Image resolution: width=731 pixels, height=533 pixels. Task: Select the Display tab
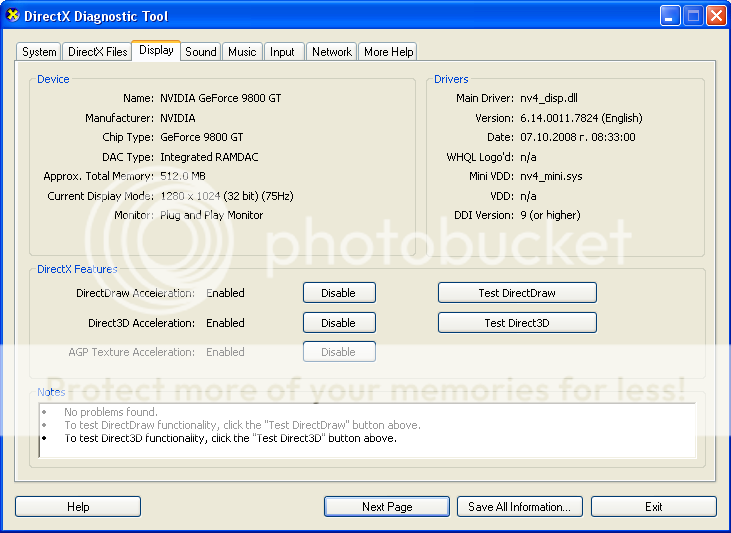pos(156,51)
